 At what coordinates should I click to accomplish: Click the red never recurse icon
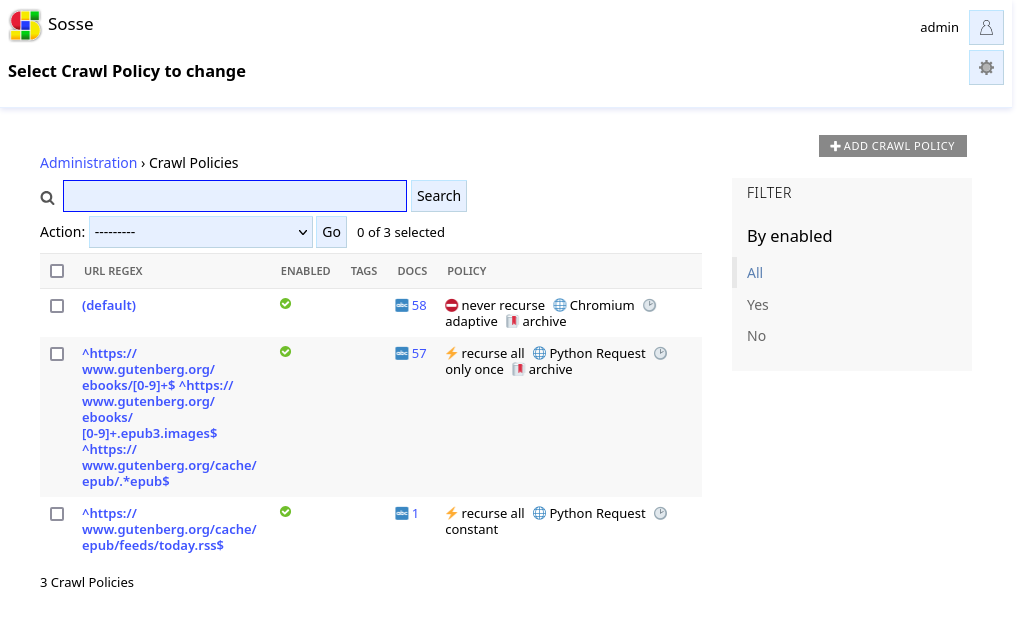pos(451,306)
